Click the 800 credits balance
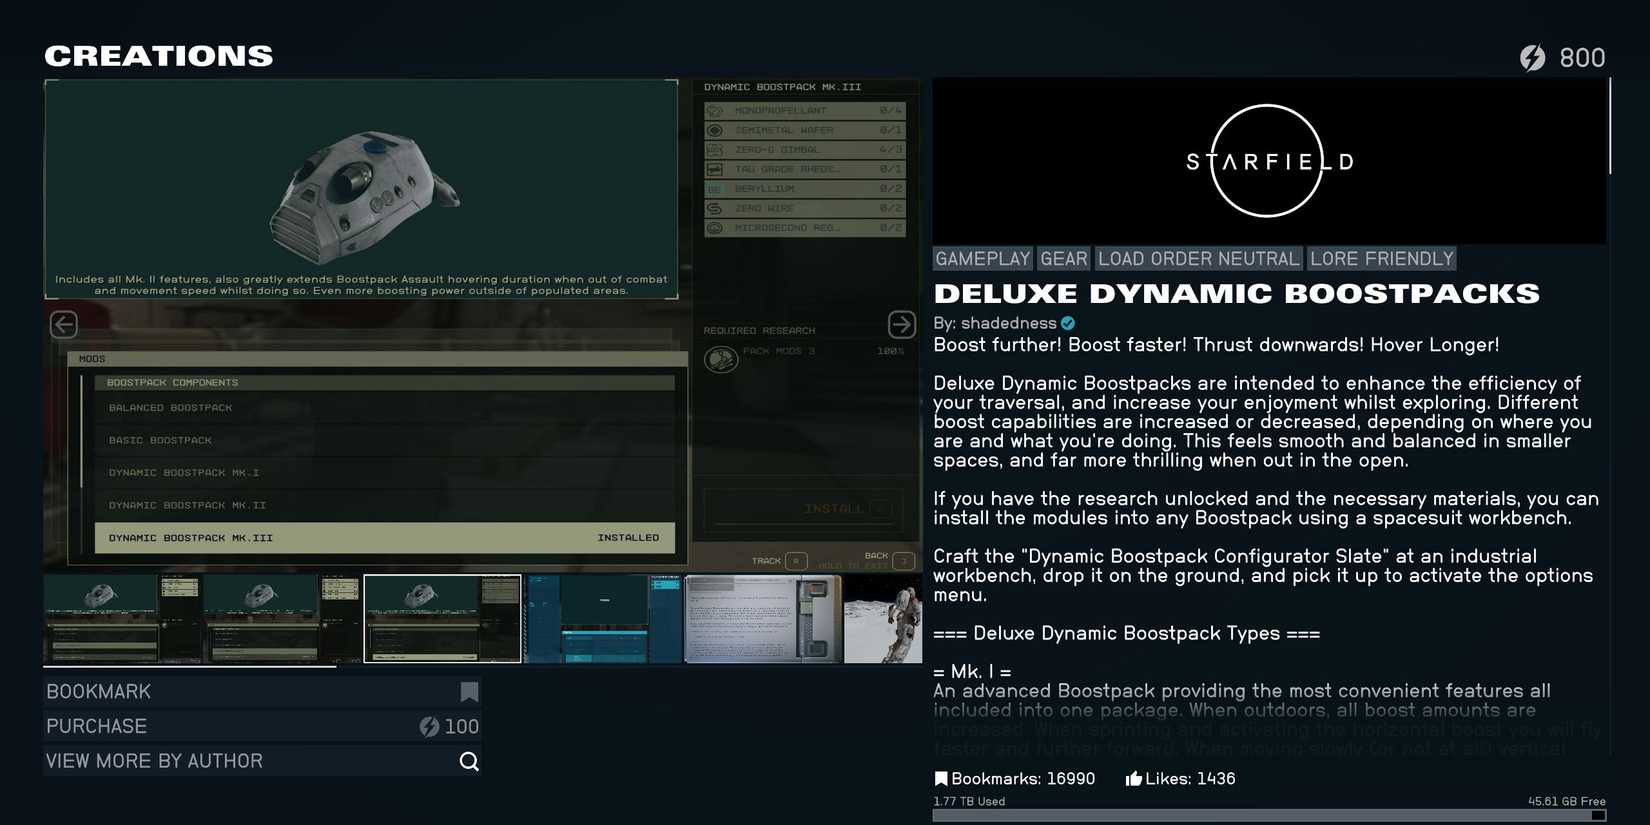 click(x=1582, y=58)
